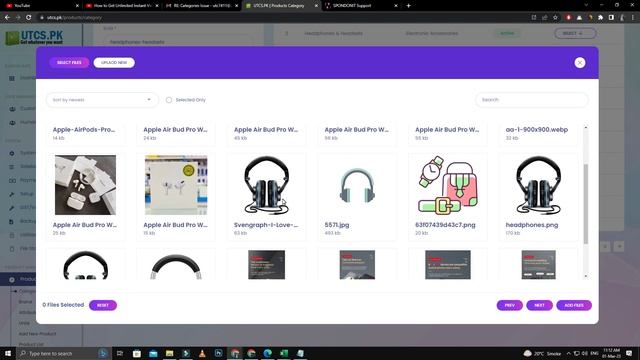Screen dimensions: 640x360
Task: Show hidden system tray icons
Action: (569, 353)
